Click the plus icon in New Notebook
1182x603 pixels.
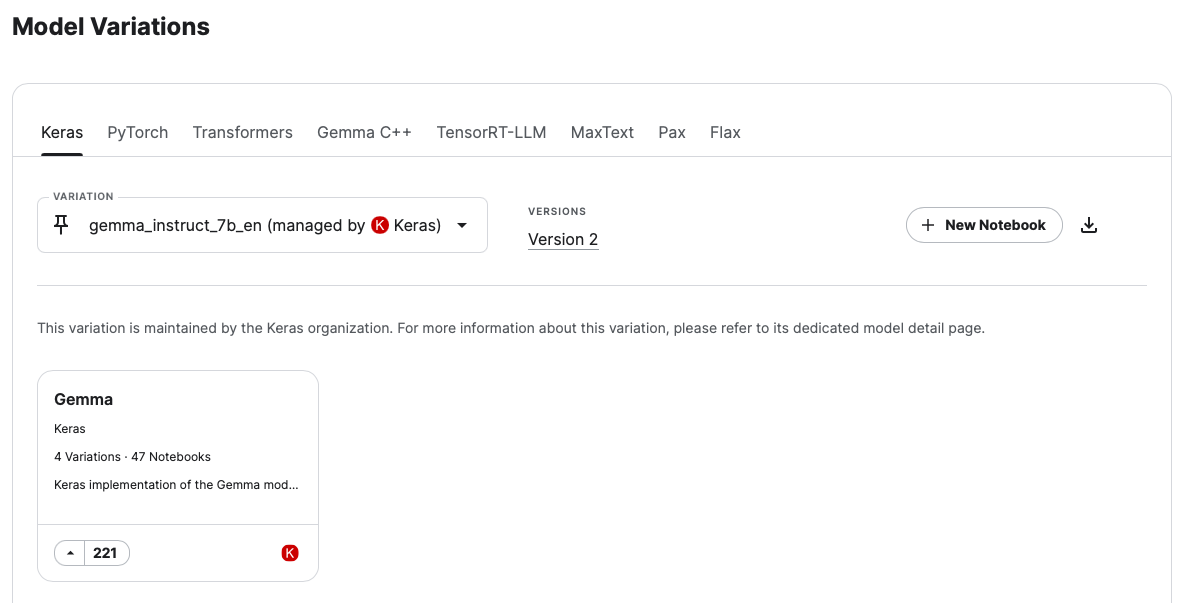click(x=928, y=225)
